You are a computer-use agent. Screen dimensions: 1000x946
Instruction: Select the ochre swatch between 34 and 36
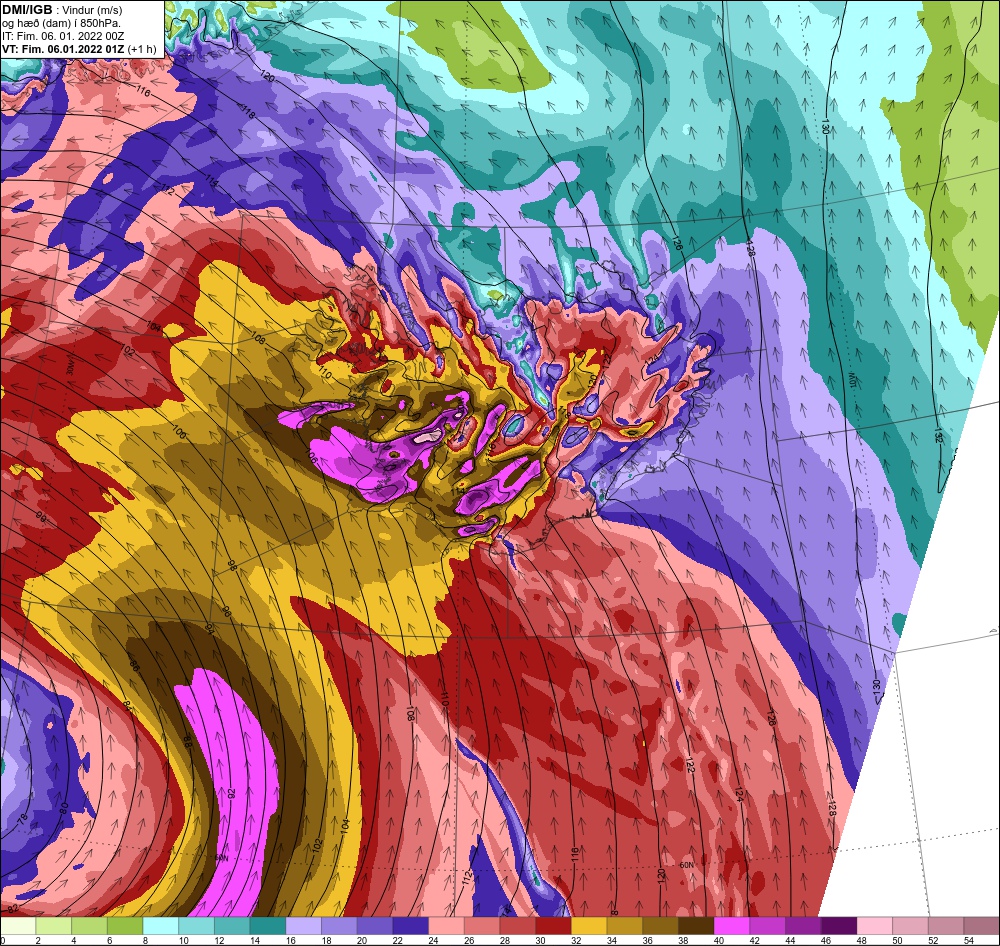point(626,926)
